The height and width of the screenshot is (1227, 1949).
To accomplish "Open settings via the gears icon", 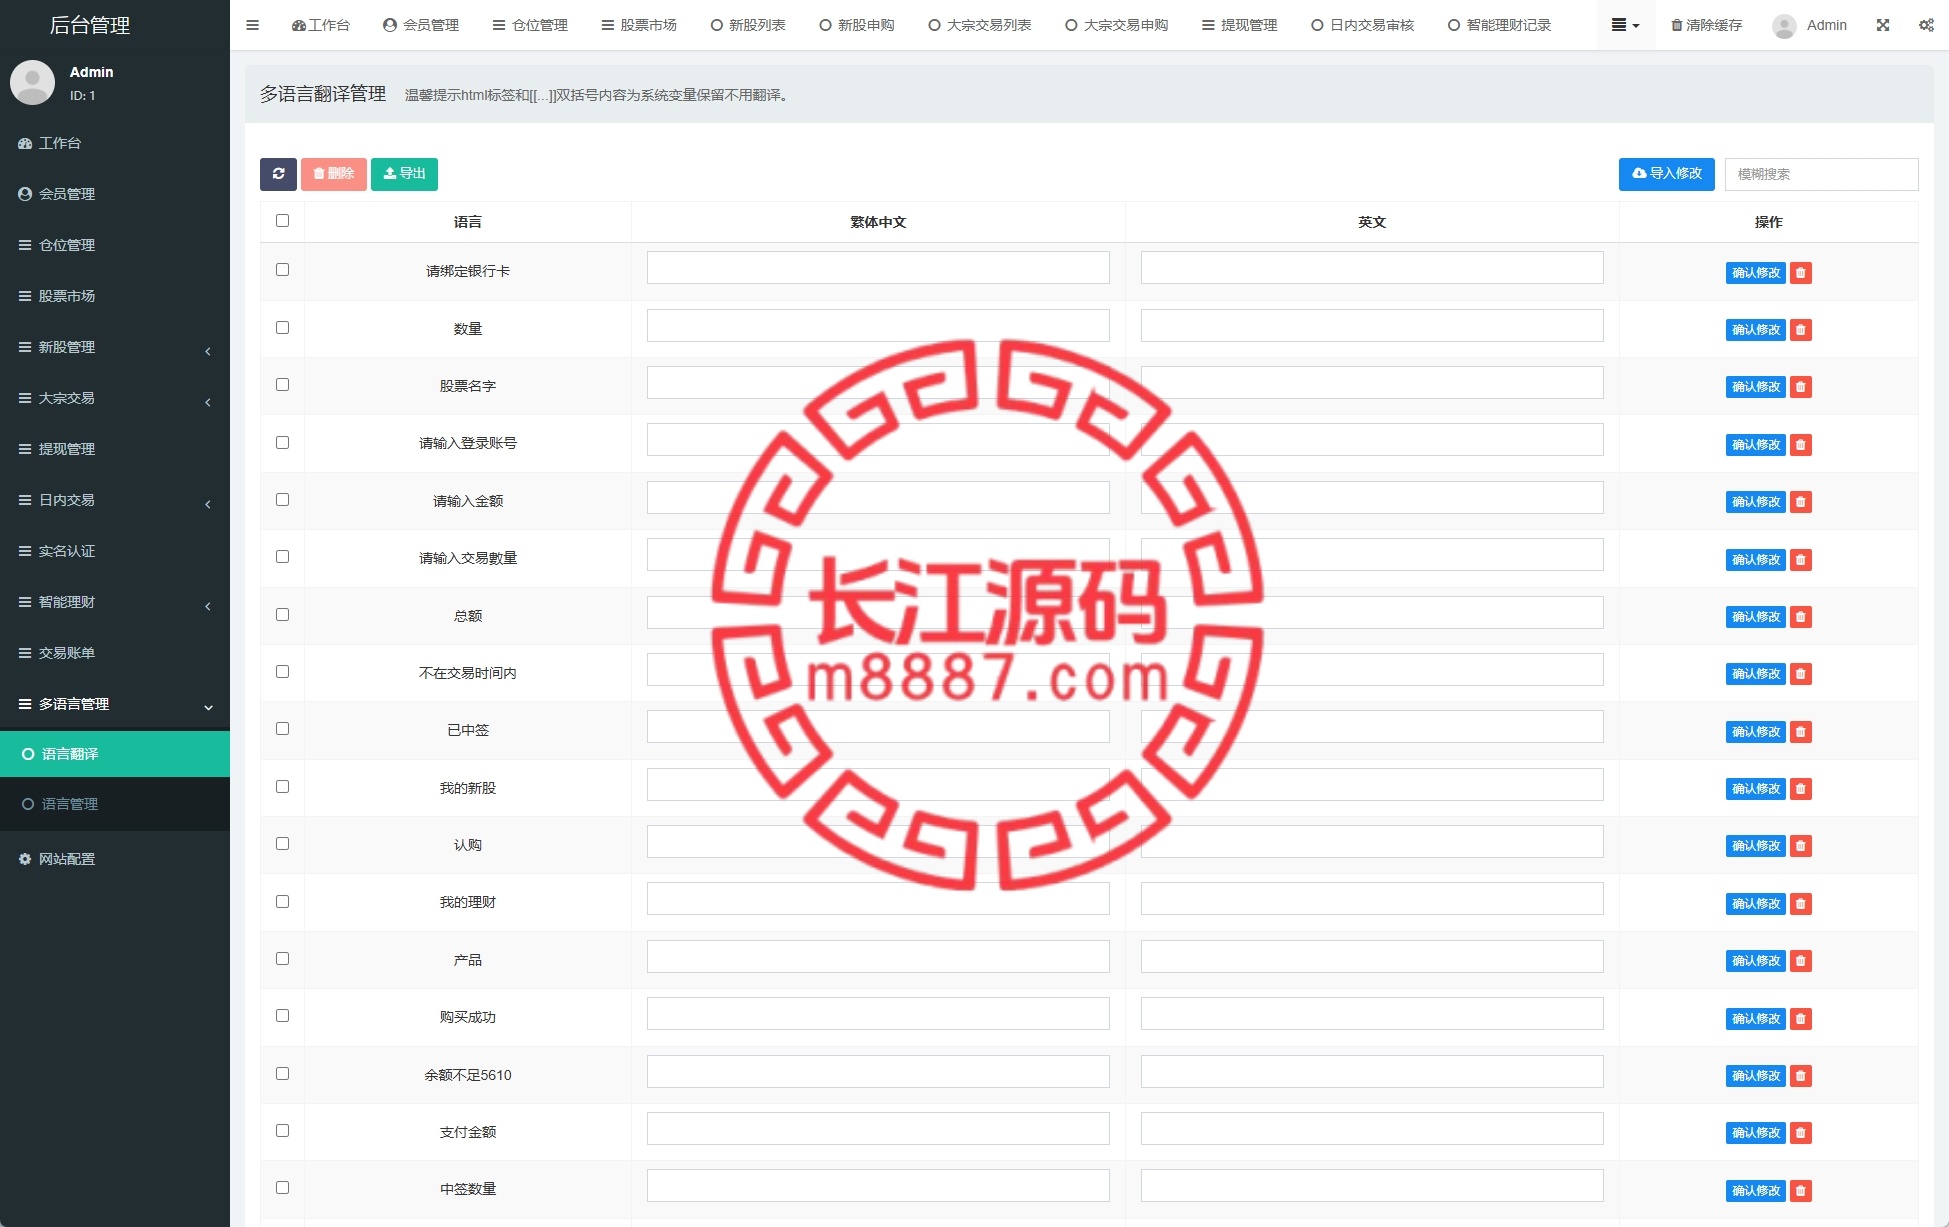I will pyautogui.click(x=1926, y=25).
